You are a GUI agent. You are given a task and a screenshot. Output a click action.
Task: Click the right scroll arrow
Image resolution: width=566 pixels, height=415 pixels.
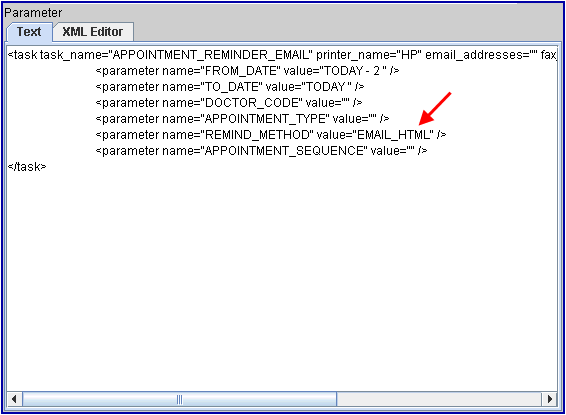(550, 399)
